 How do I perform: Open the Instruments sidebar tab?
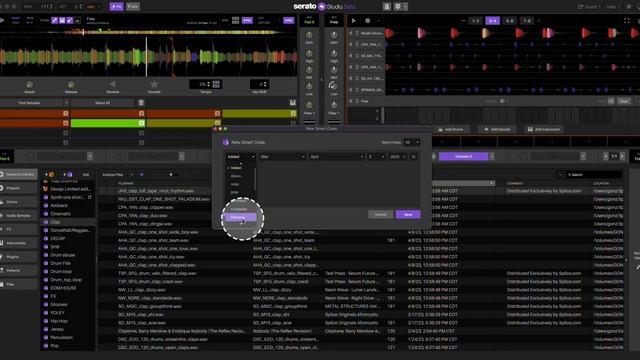tap(18, 243)
